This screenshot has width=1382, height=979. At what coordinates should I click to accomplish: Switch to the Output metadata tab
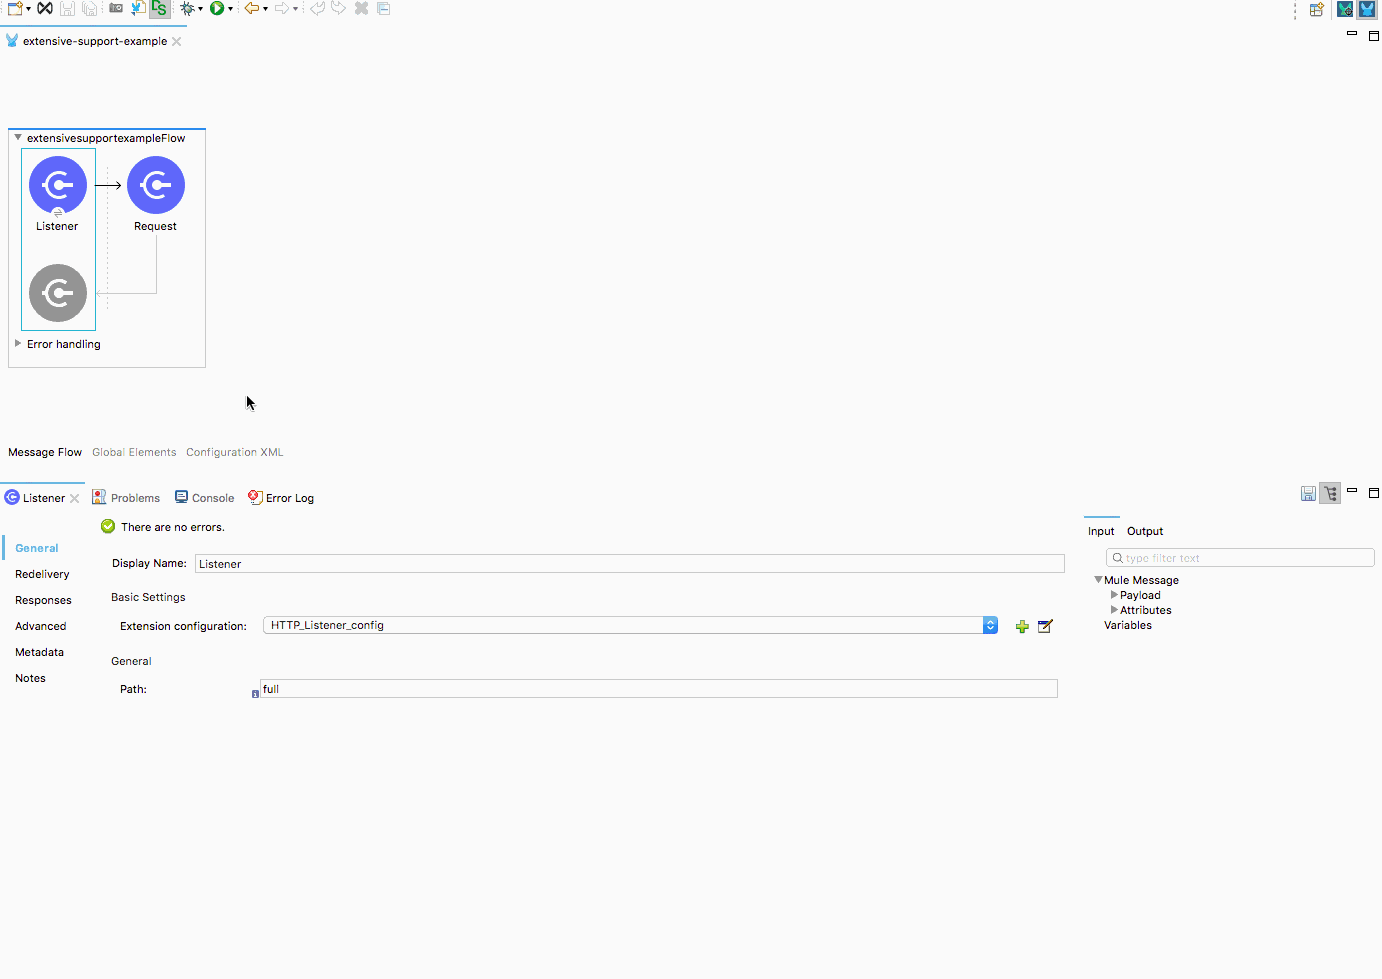(1145, 531)
